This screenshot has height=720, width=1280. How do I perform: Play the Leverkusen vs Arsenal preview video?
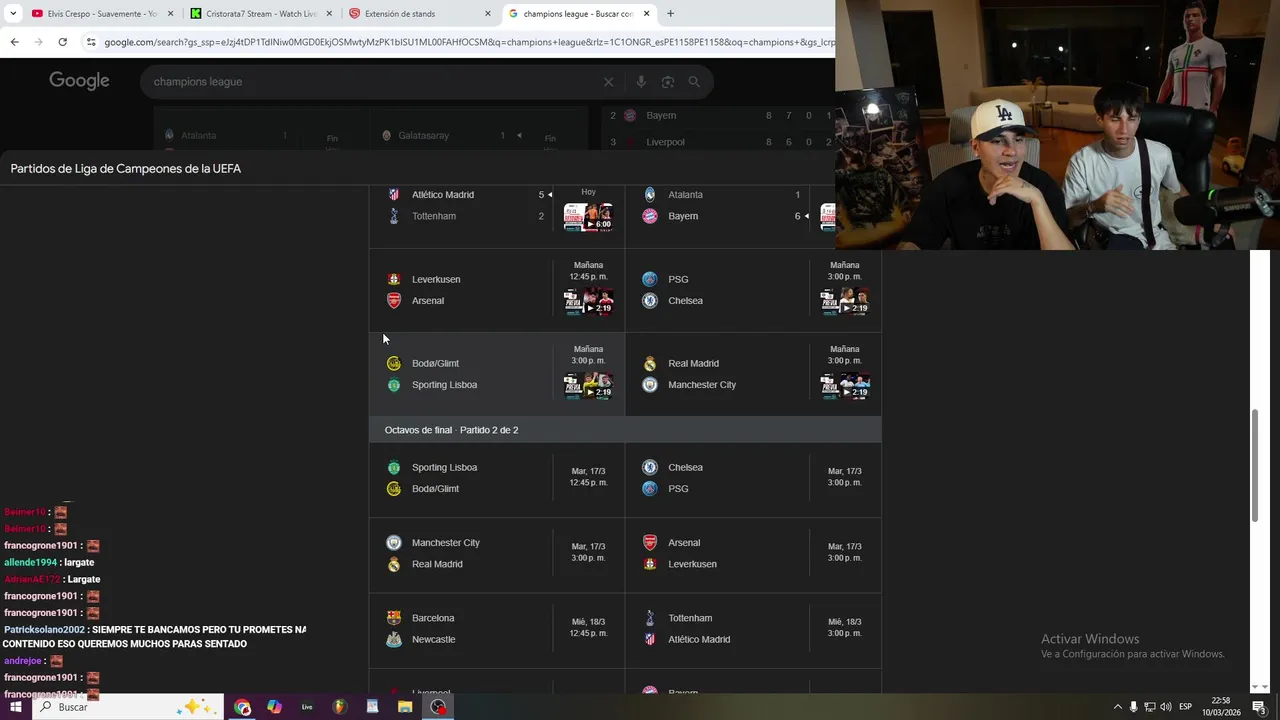coord(588,301)
